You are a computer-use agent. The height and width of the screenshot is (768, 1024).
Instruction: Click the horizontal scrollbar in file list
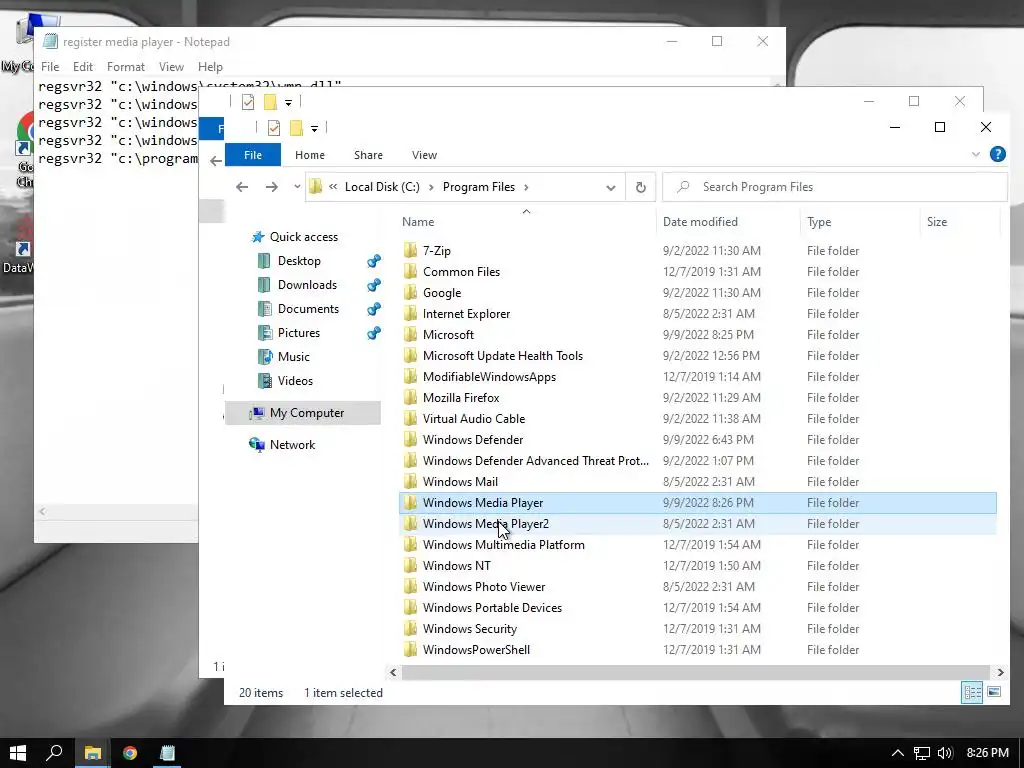(694, 672)
